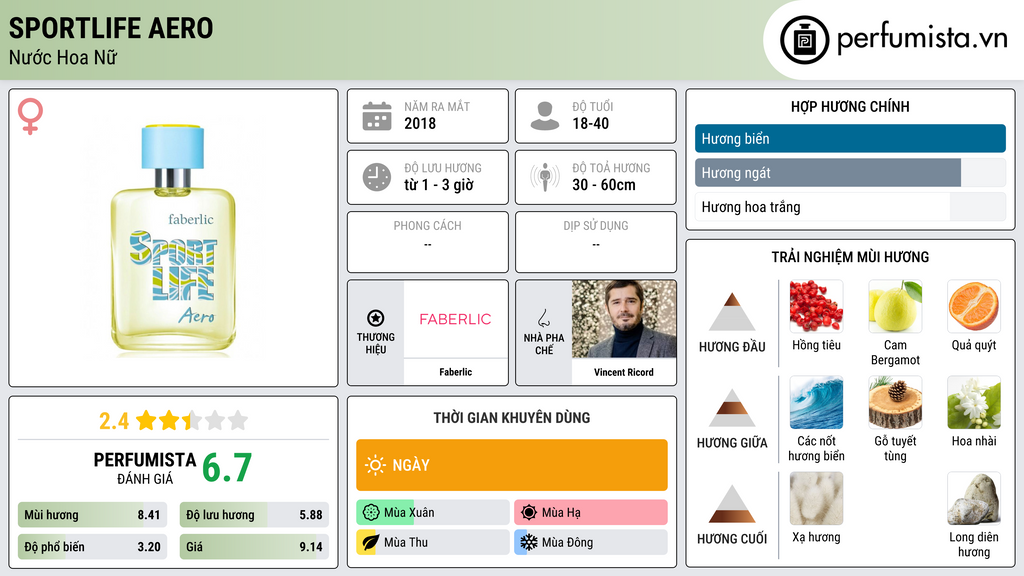Click the pink female gender symbol
Image resolution: width=1024 pixels, height=576 pixels.
click(30, 116)
